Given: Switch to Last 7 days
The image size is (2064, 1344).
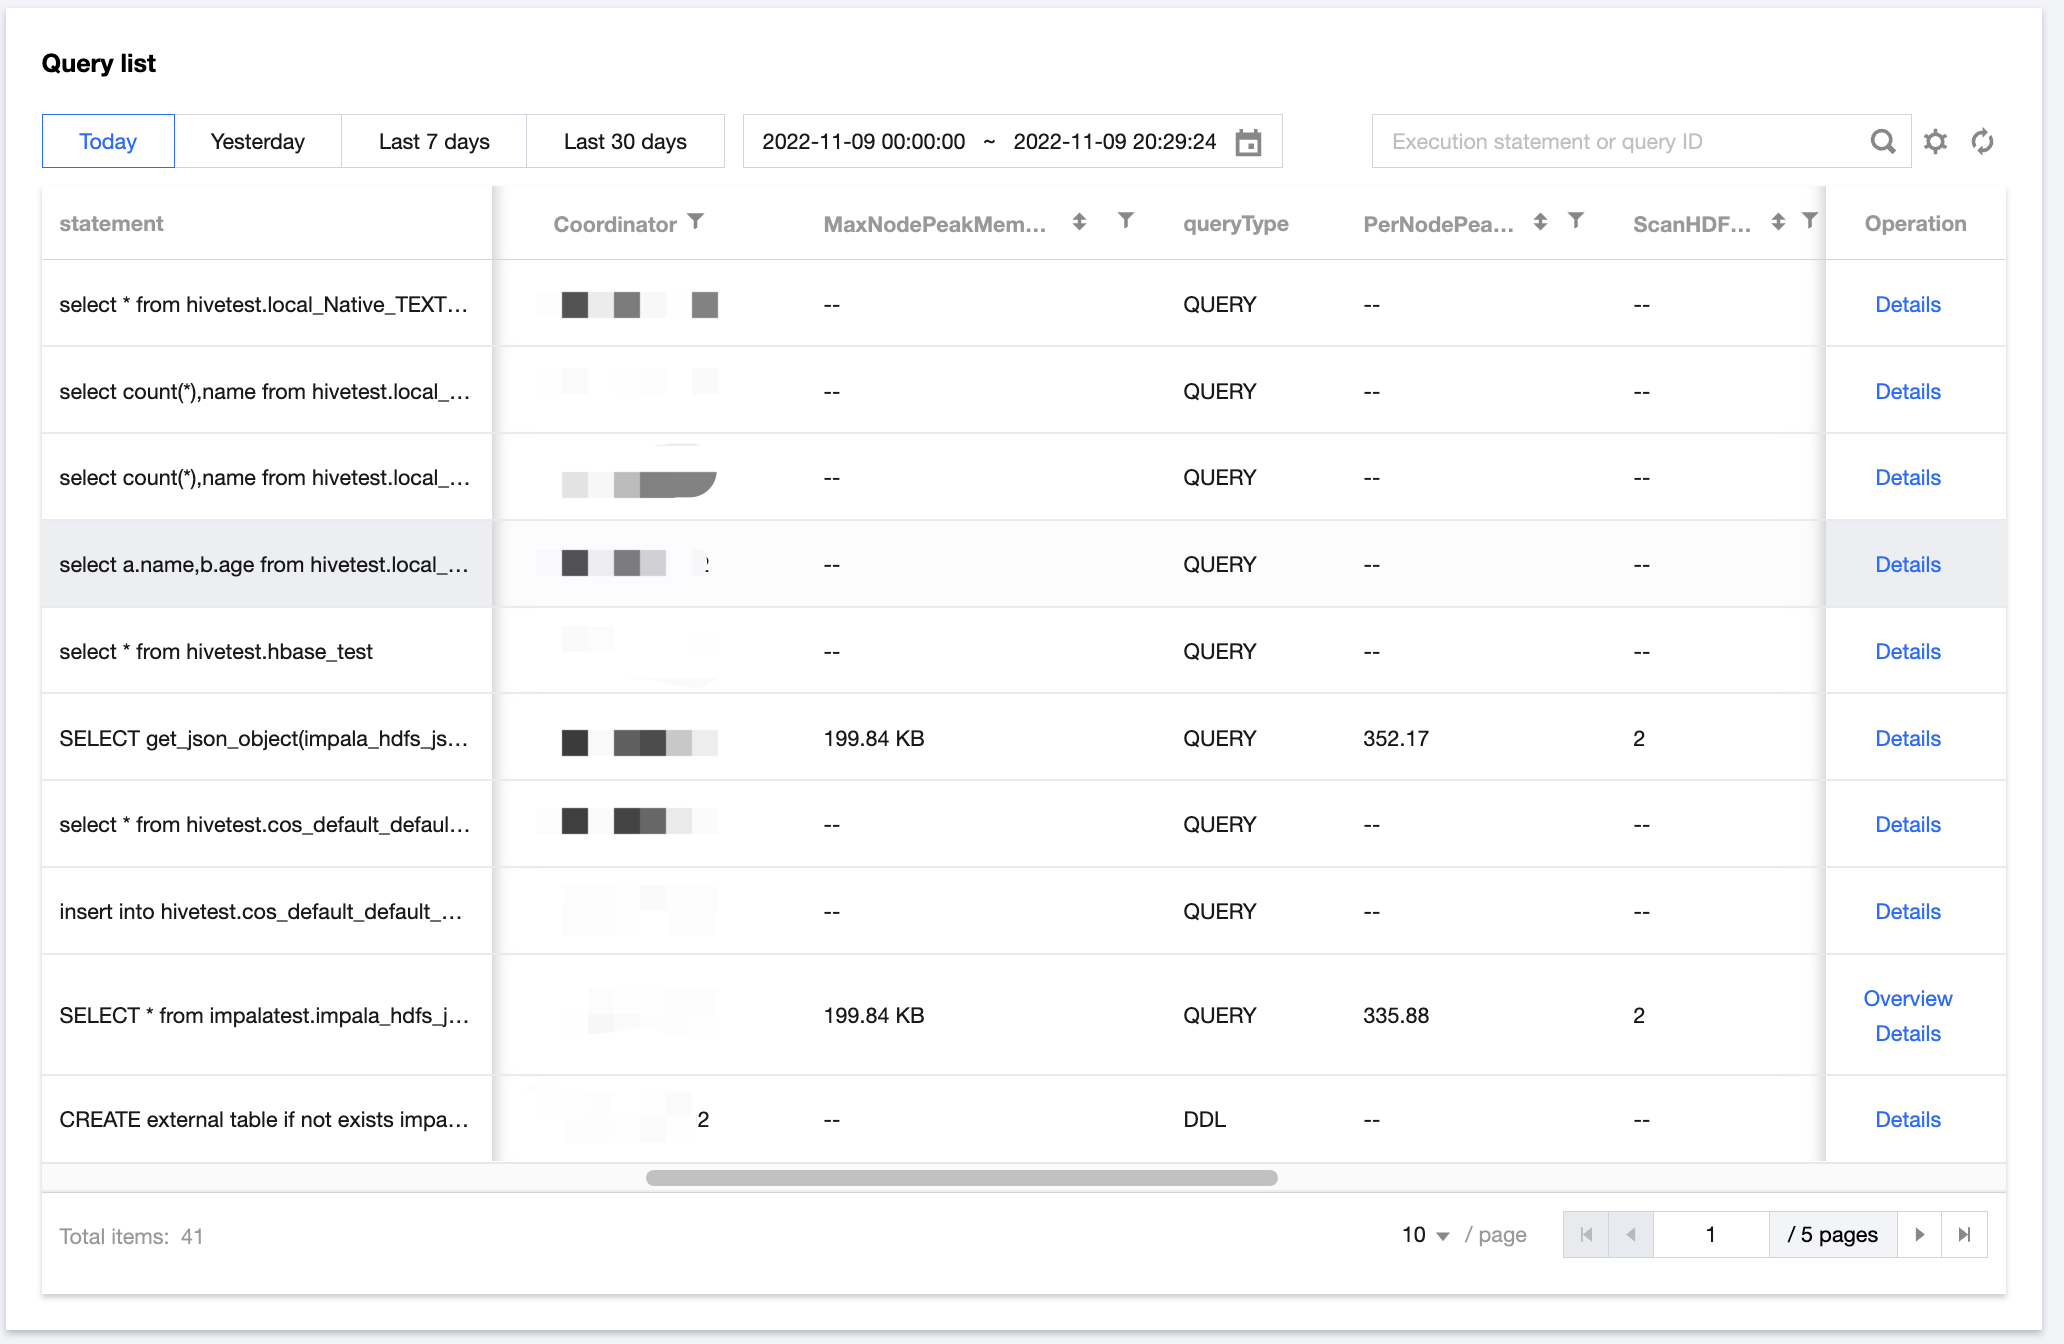Looking at the screenshot, I should pyautogui.click(x=434, y=142).
